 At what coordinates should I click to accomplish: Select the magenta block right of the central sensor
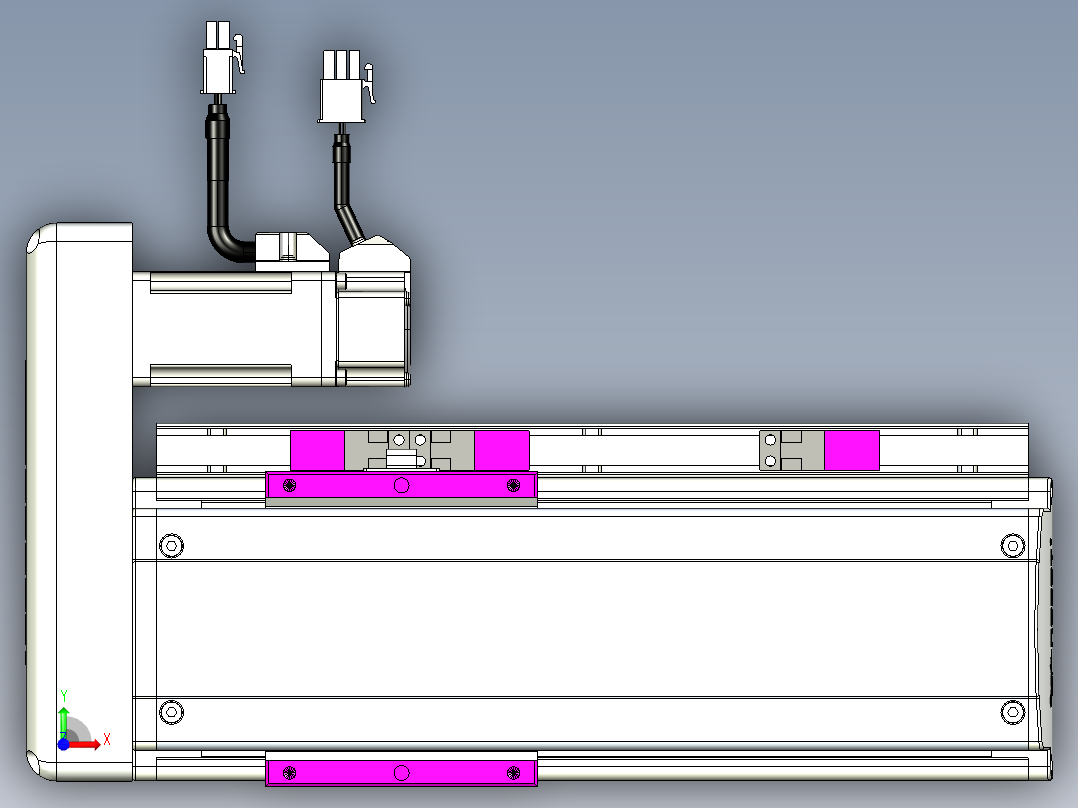(x=502, y=451)
